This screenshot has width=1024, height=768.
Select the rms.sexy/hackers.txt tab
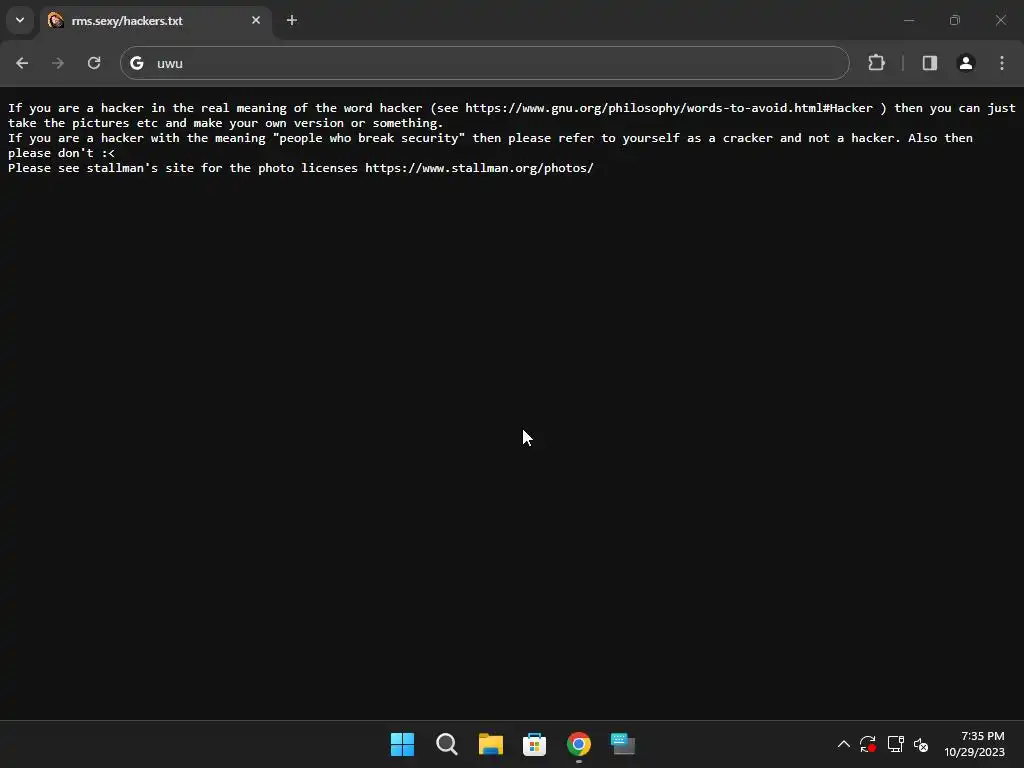point(155,21)
